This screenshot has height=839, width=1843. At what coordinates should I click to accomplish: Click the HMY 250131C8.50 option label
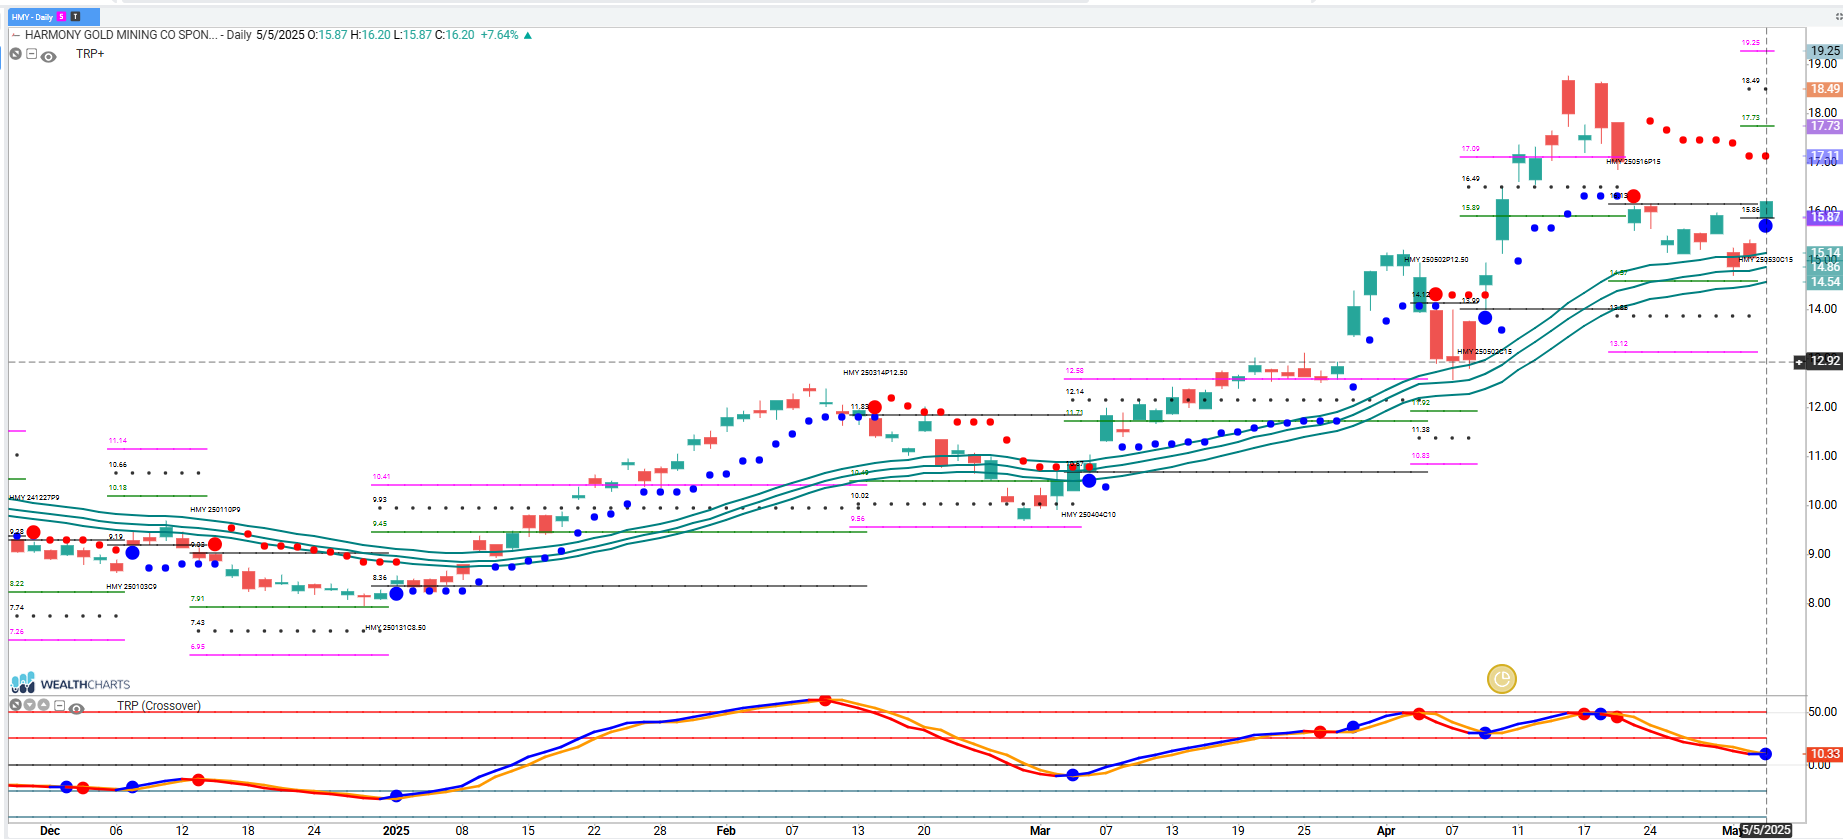(396, 627)
